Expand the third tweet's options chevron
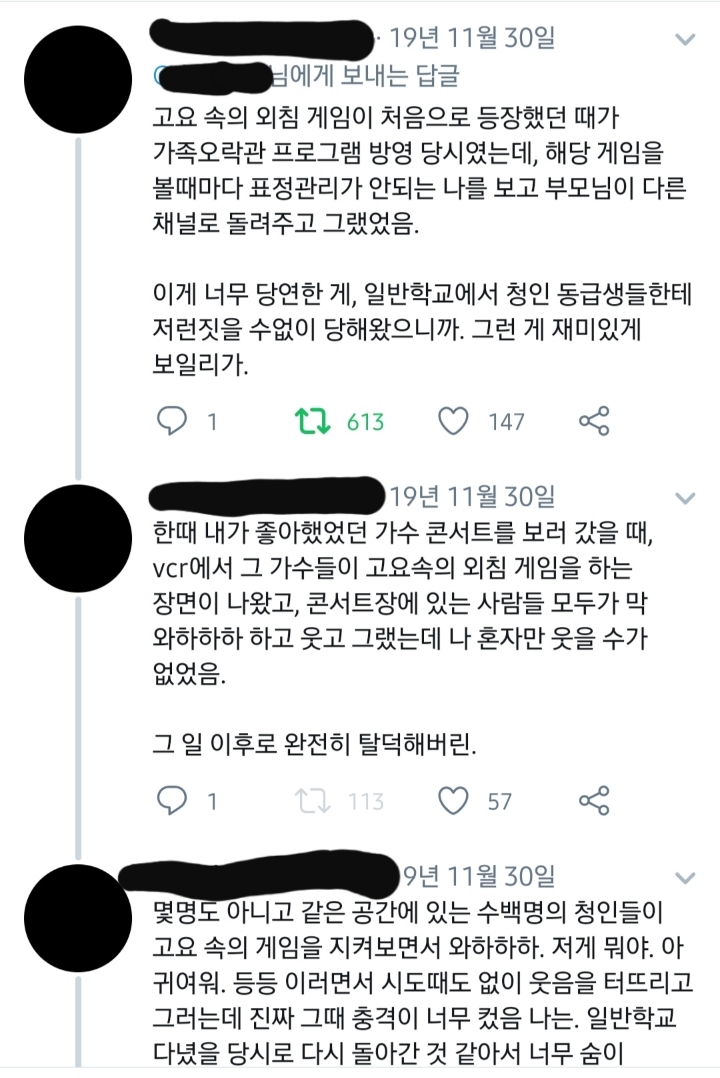 686,877
